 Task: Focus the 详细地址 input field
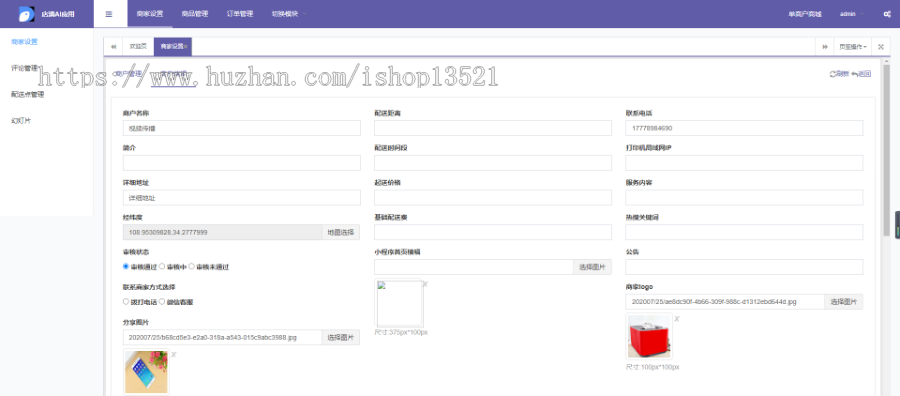(x=242, y=197)
